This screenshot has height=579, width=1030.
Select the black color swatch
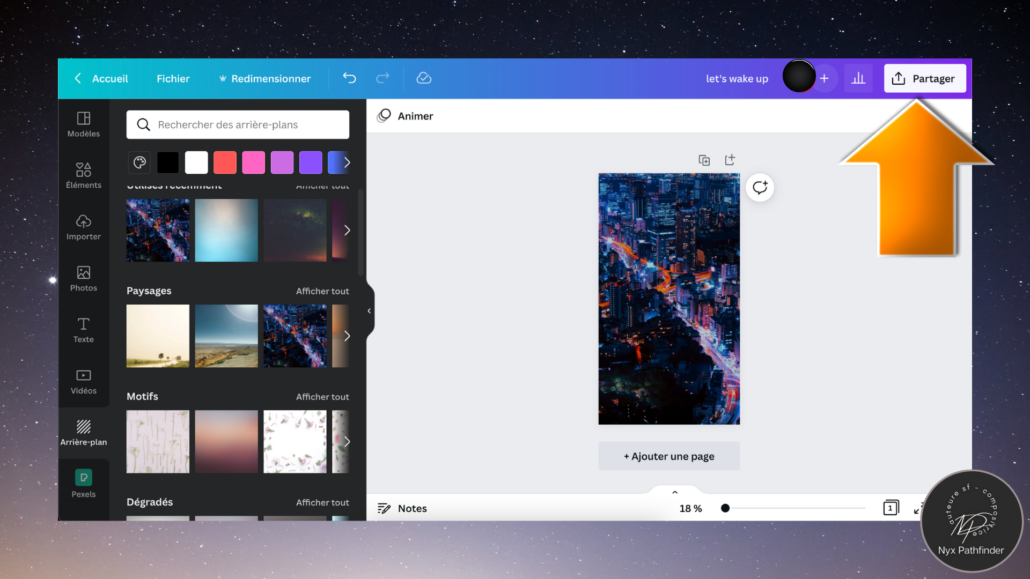168,162
